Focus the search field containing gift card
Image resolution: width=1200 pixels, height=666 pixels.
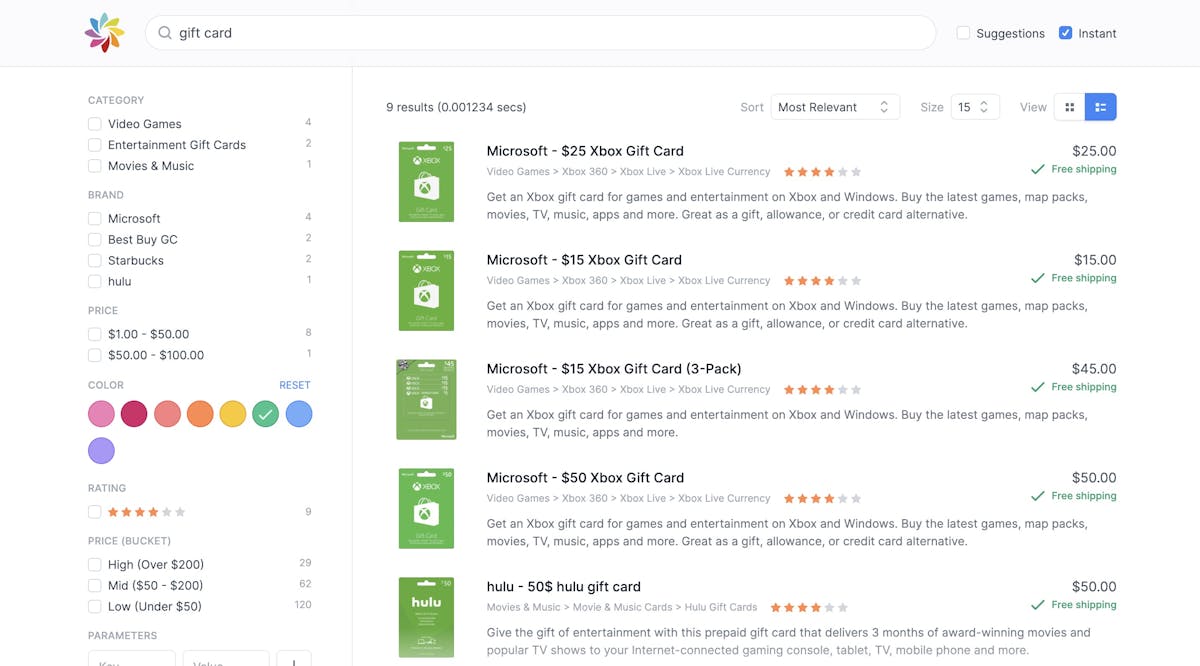[541, 33]
